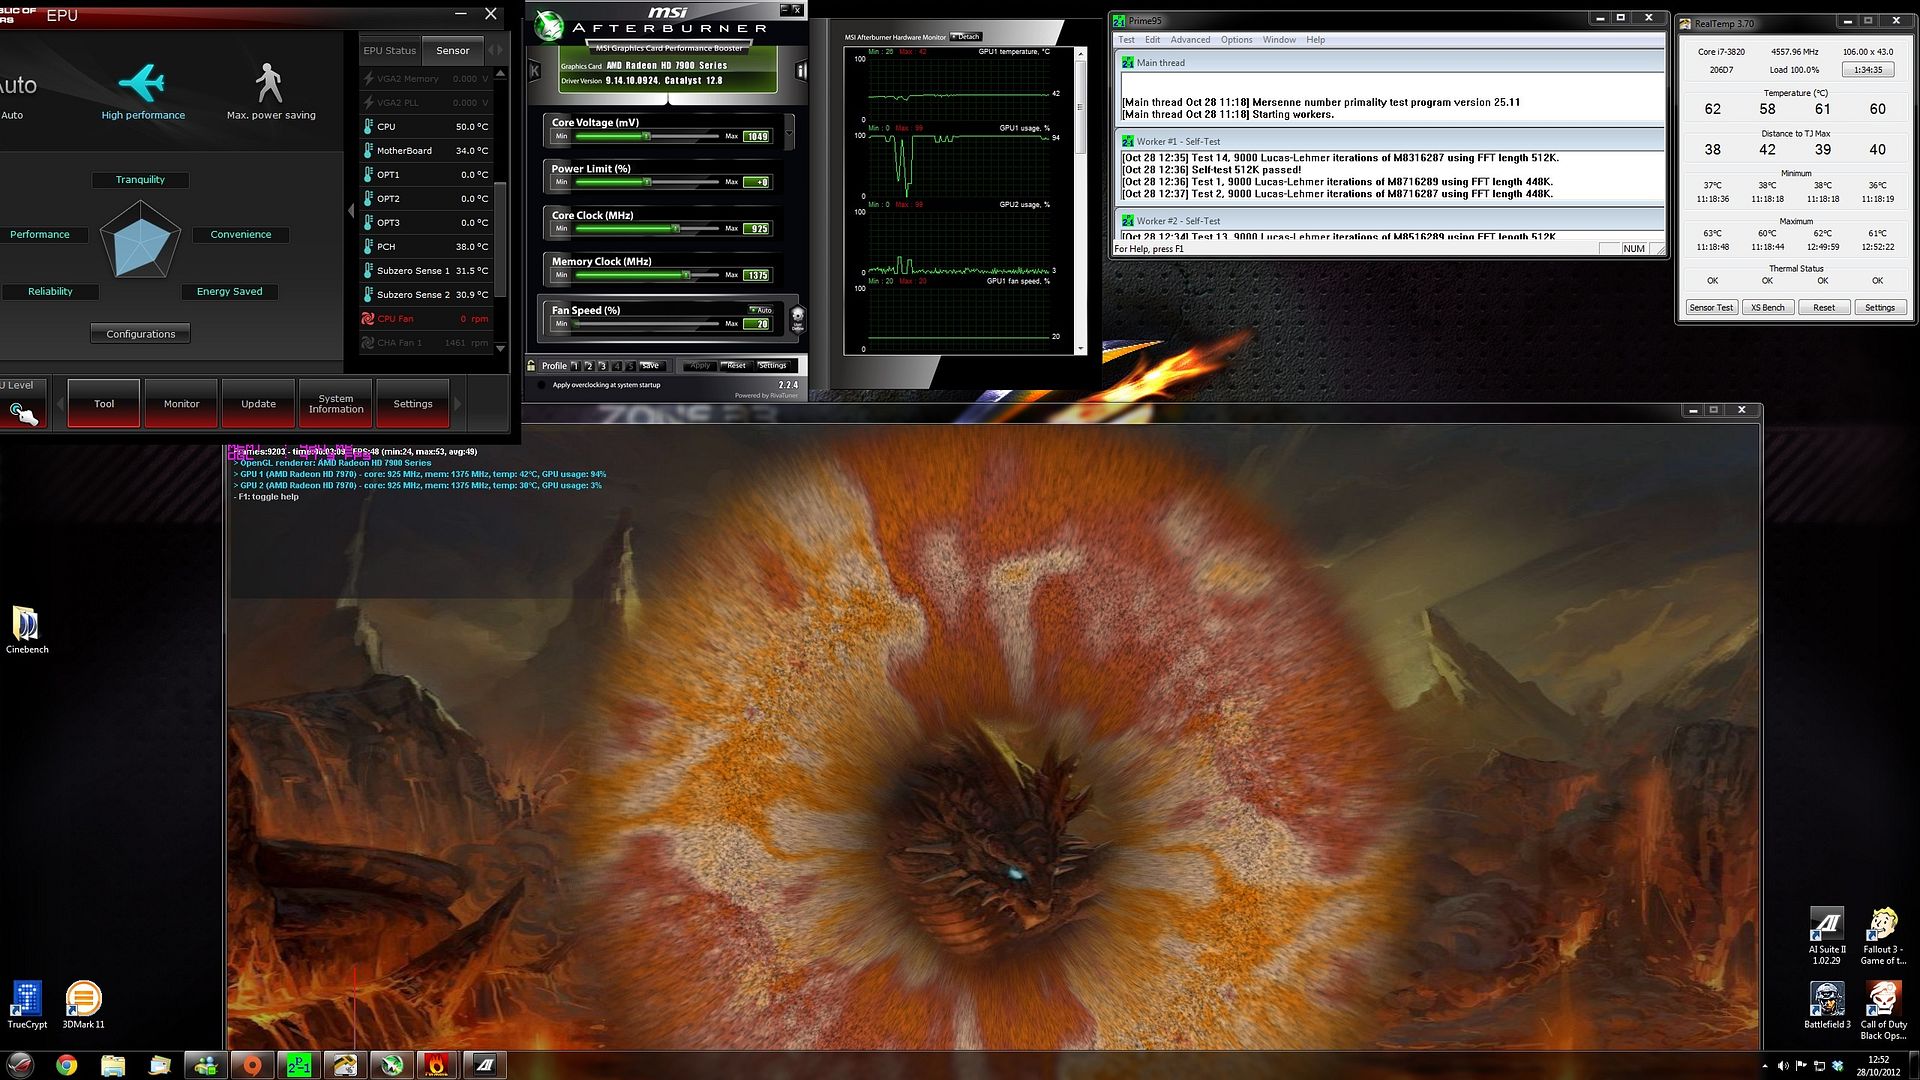
Task: Adjust the Memory Clock (MHz) slider handle
Action: [685, 275]
